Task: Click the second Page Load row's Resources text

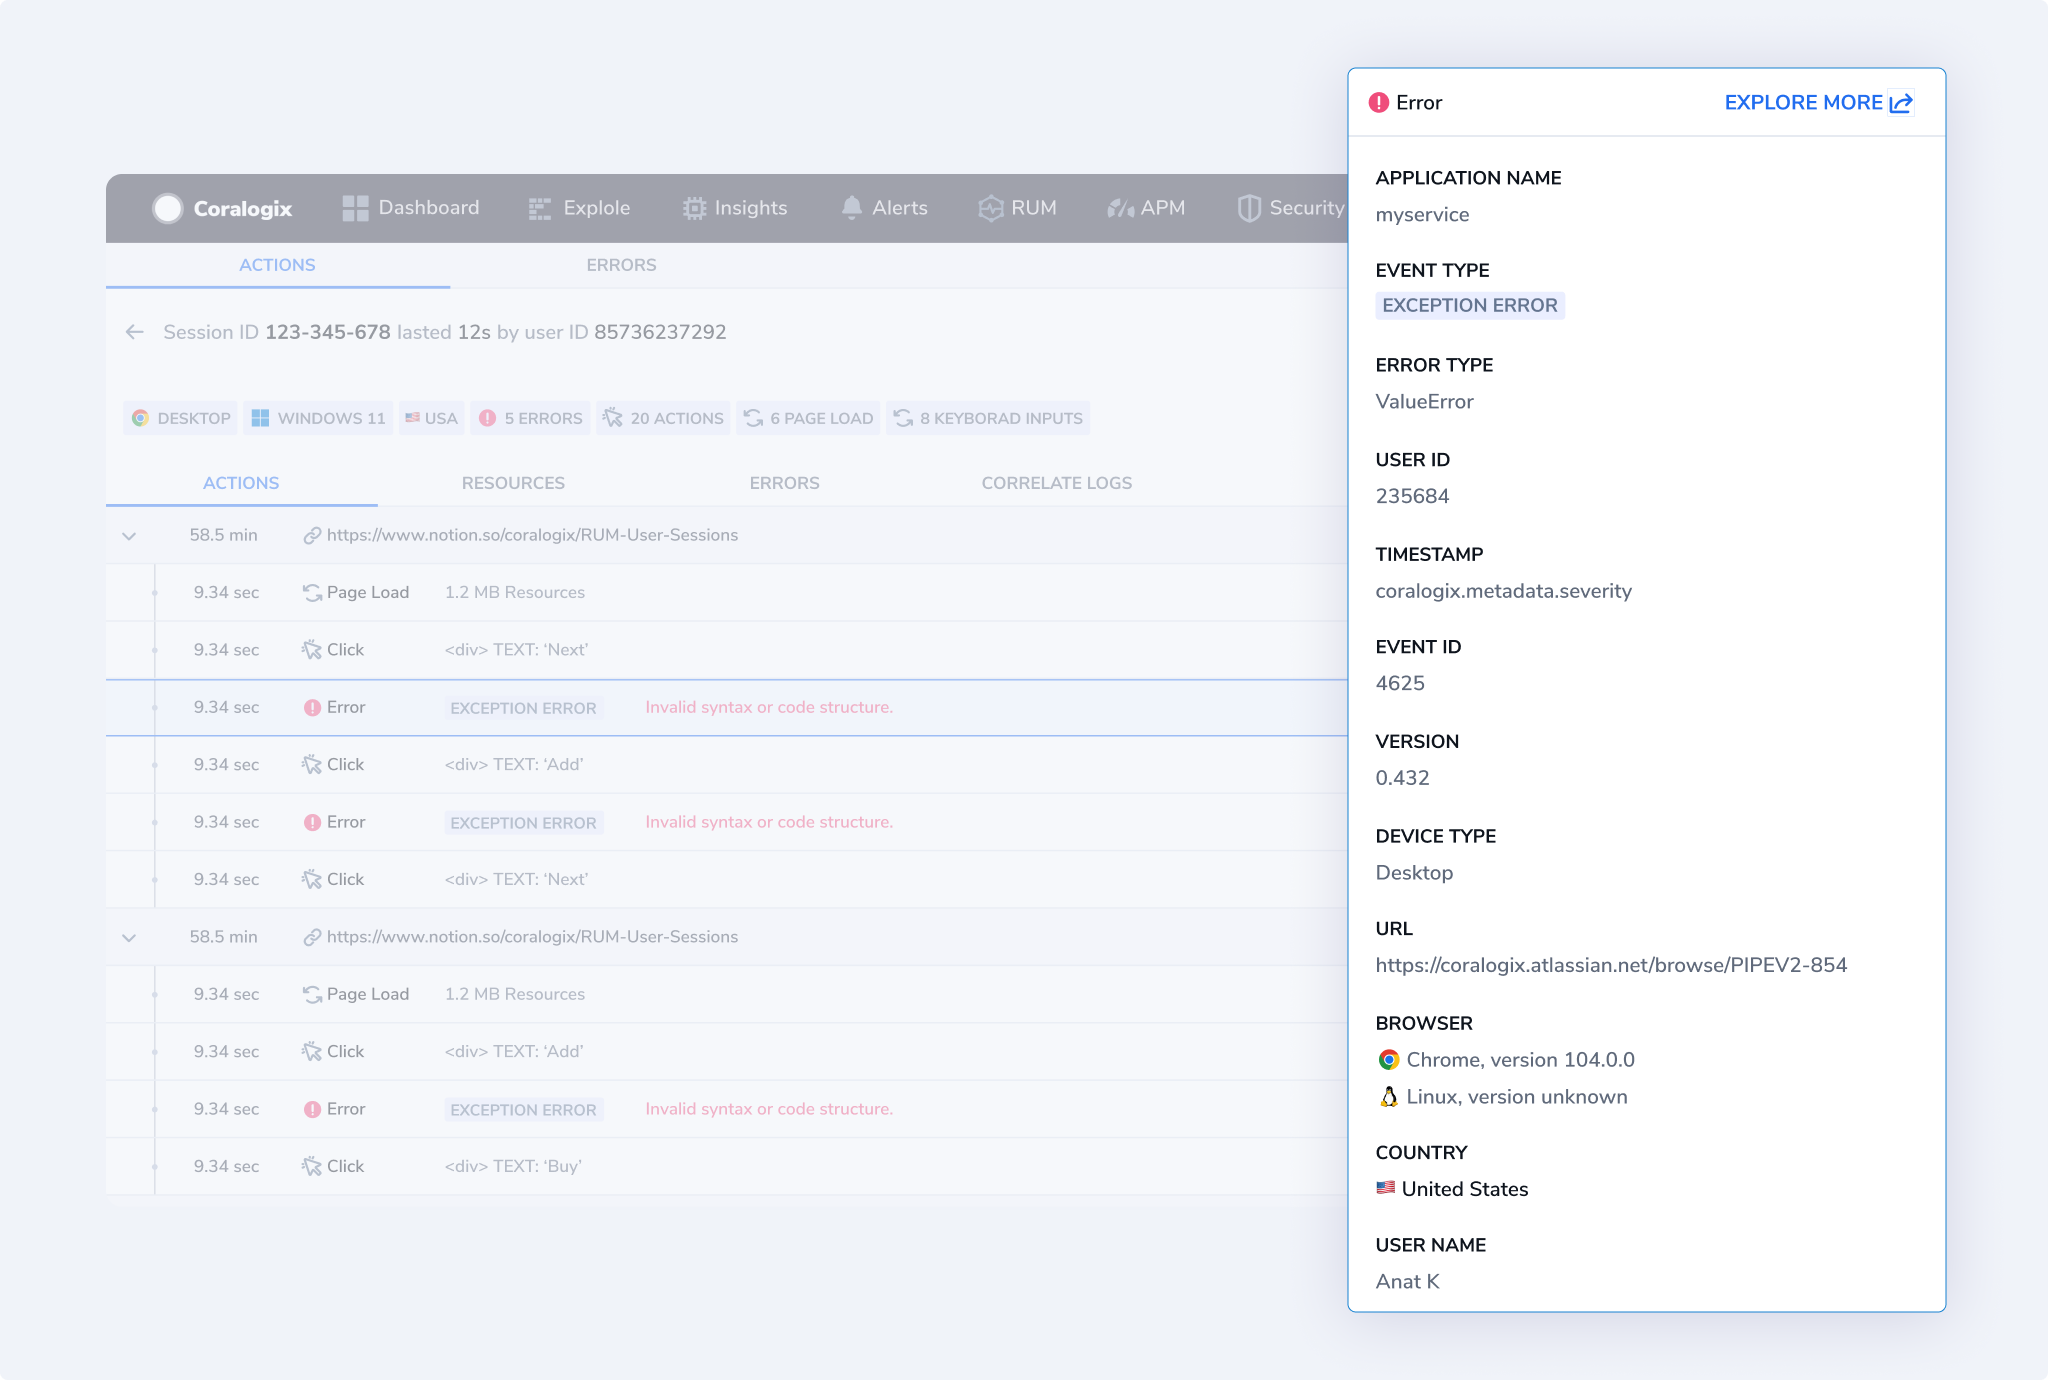Action: click(x=515, y=995)
